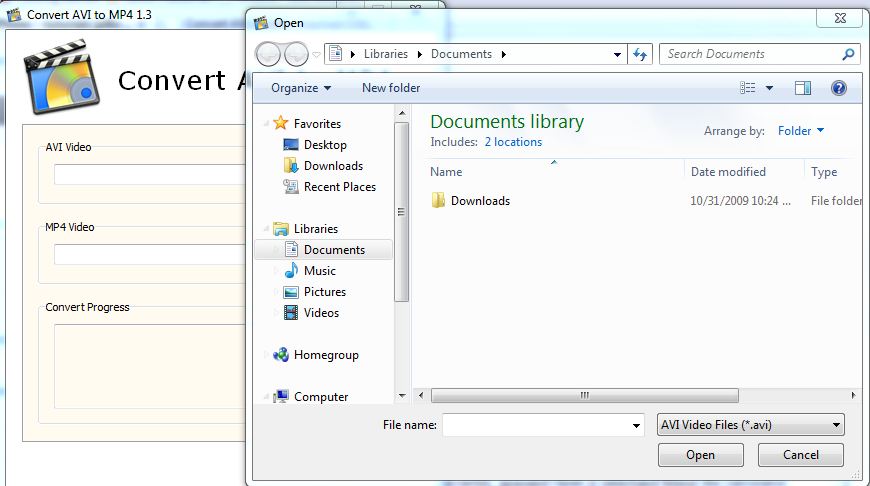
Task: Click AVI Video field in Convert AVI window
Action: pyautogui.click(x=150, y=174)
